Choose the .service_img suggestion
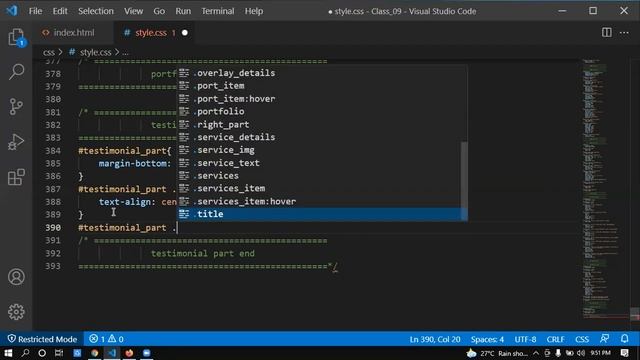Screen dimensions: 640x360 coord(320,150)
